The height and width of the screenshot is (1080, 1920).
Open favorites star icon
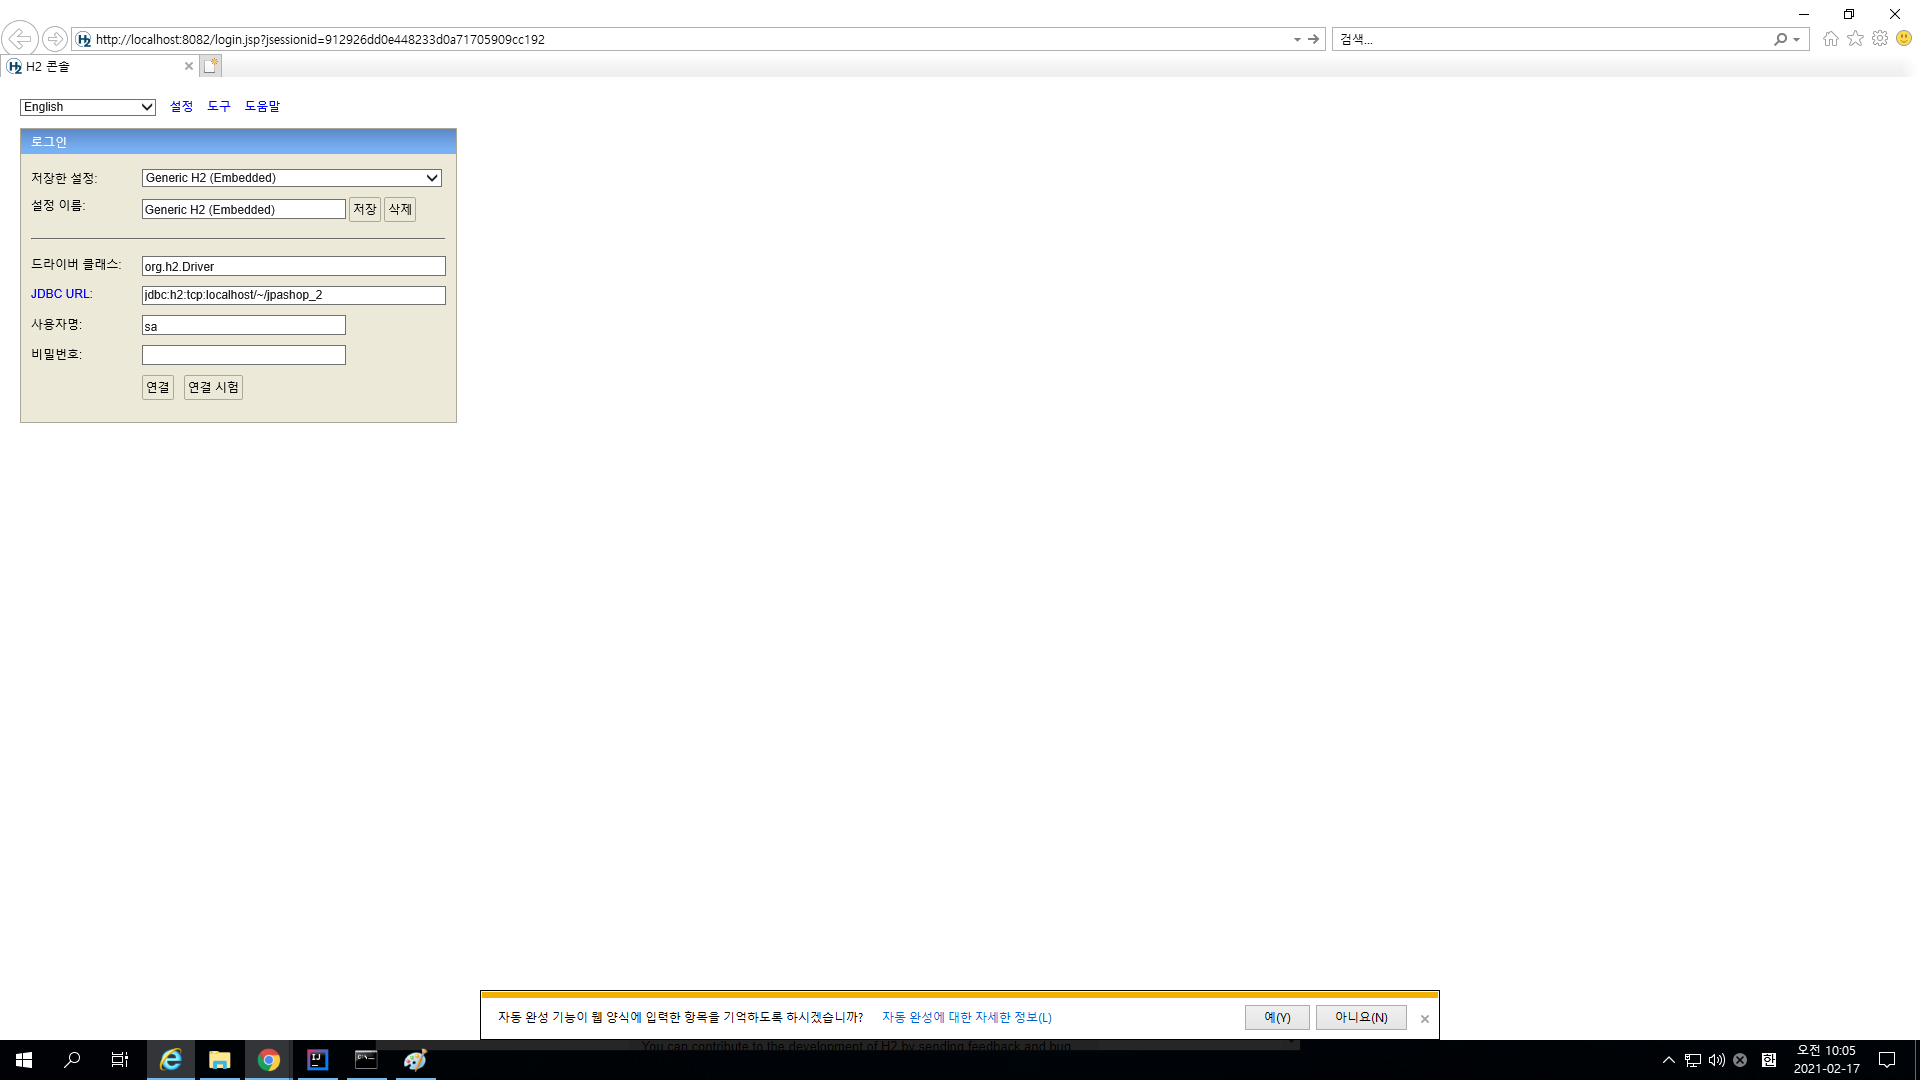(1855, 39)
